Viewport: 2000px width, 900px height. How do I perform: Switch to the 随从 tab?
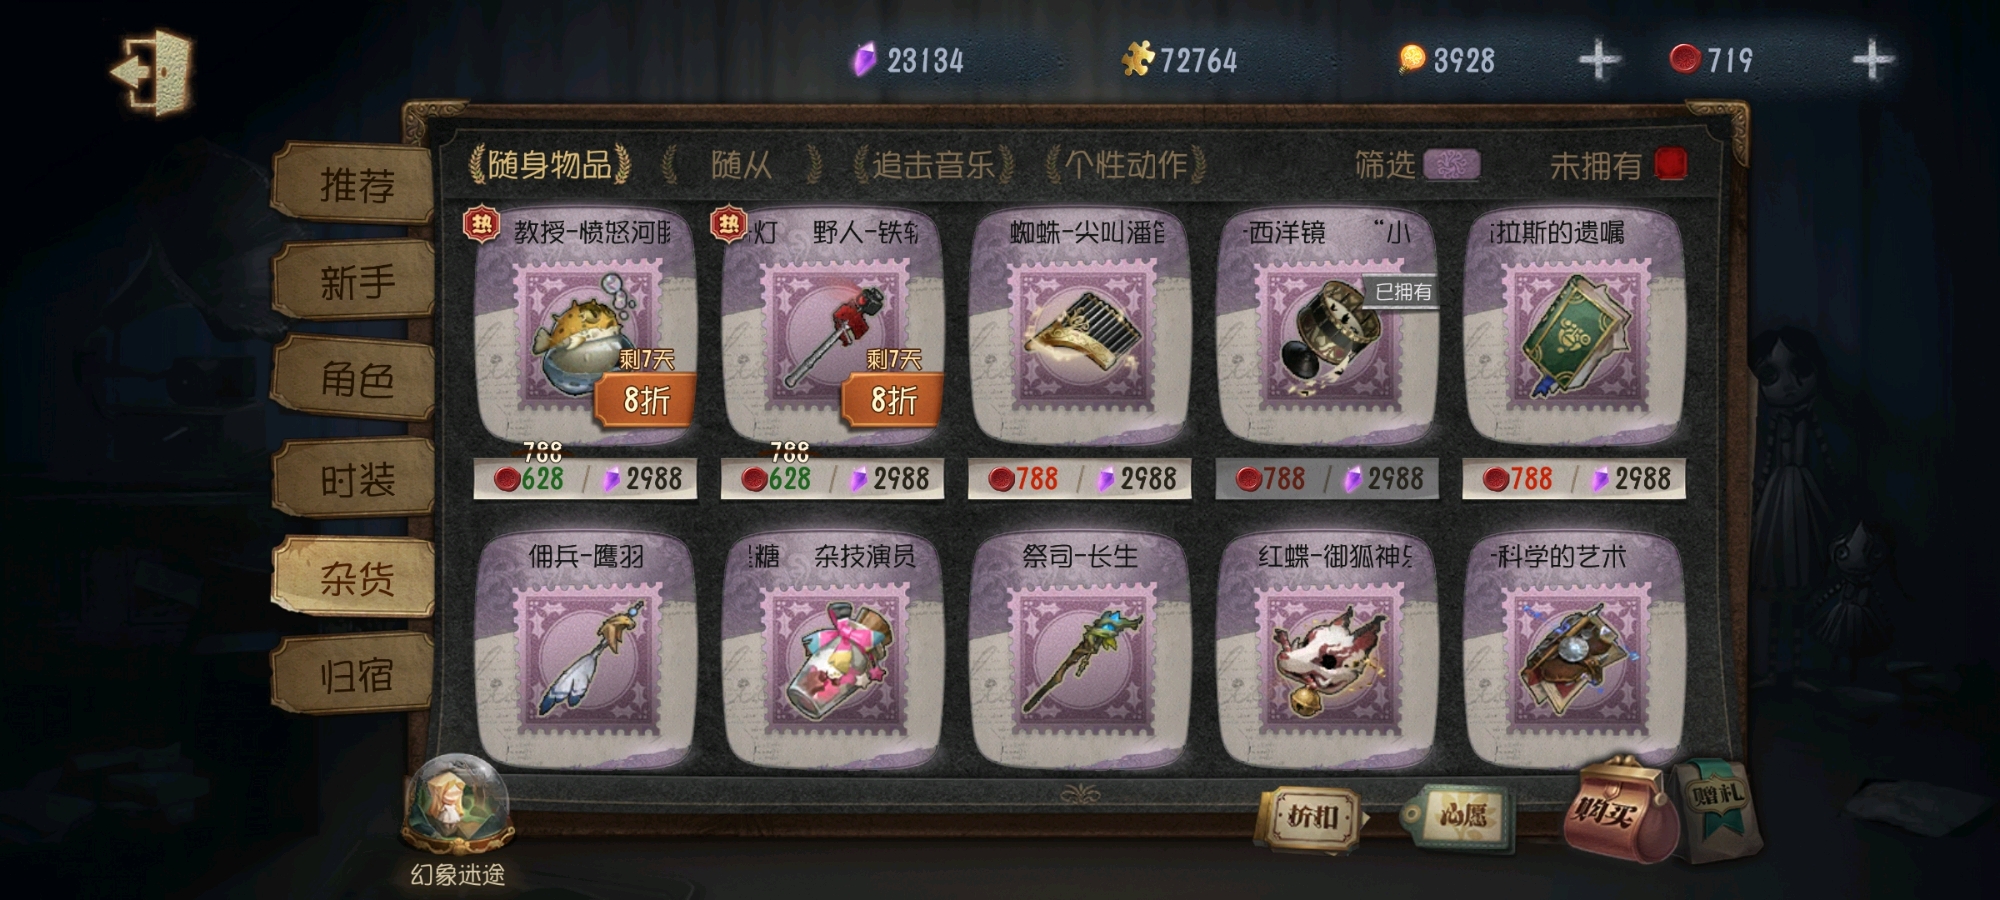coord(742,164)
